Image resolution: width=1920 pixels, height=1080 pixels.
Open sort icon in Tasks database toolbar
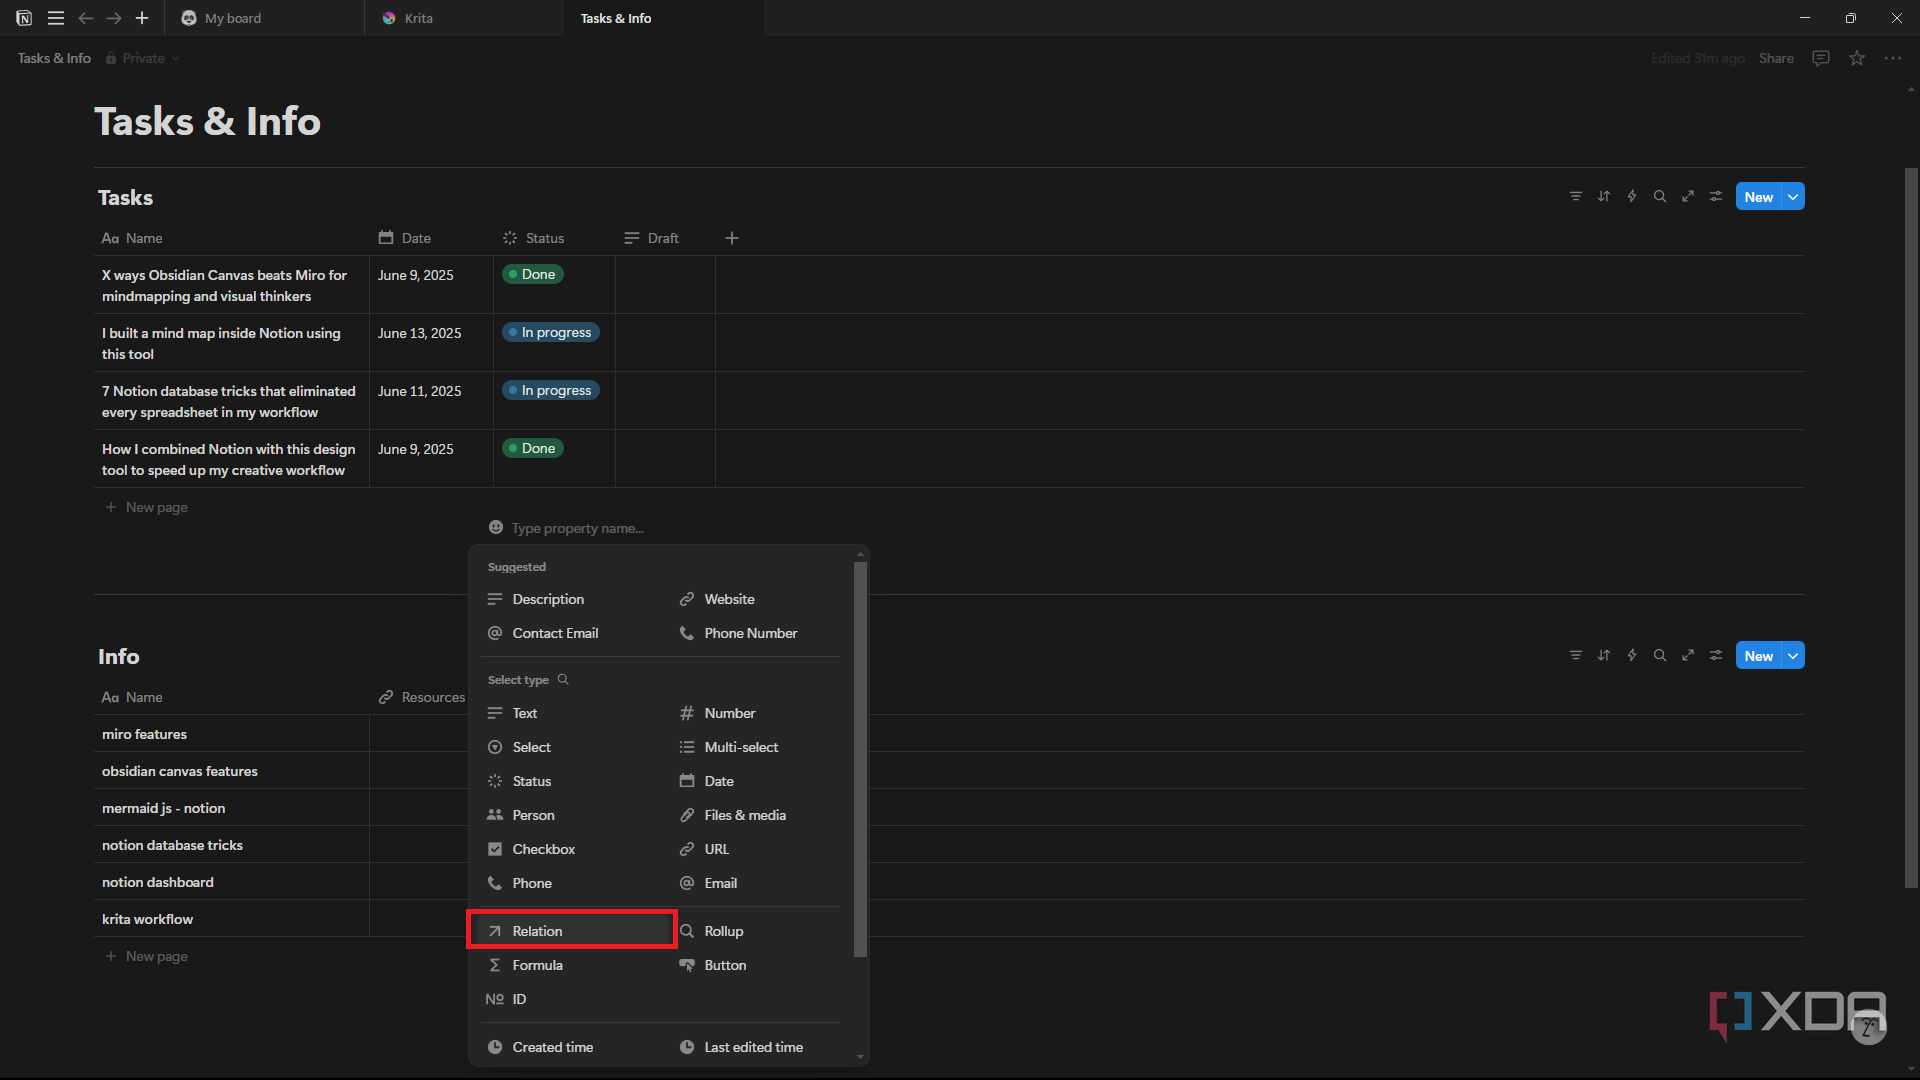[x=1603, y=197]
